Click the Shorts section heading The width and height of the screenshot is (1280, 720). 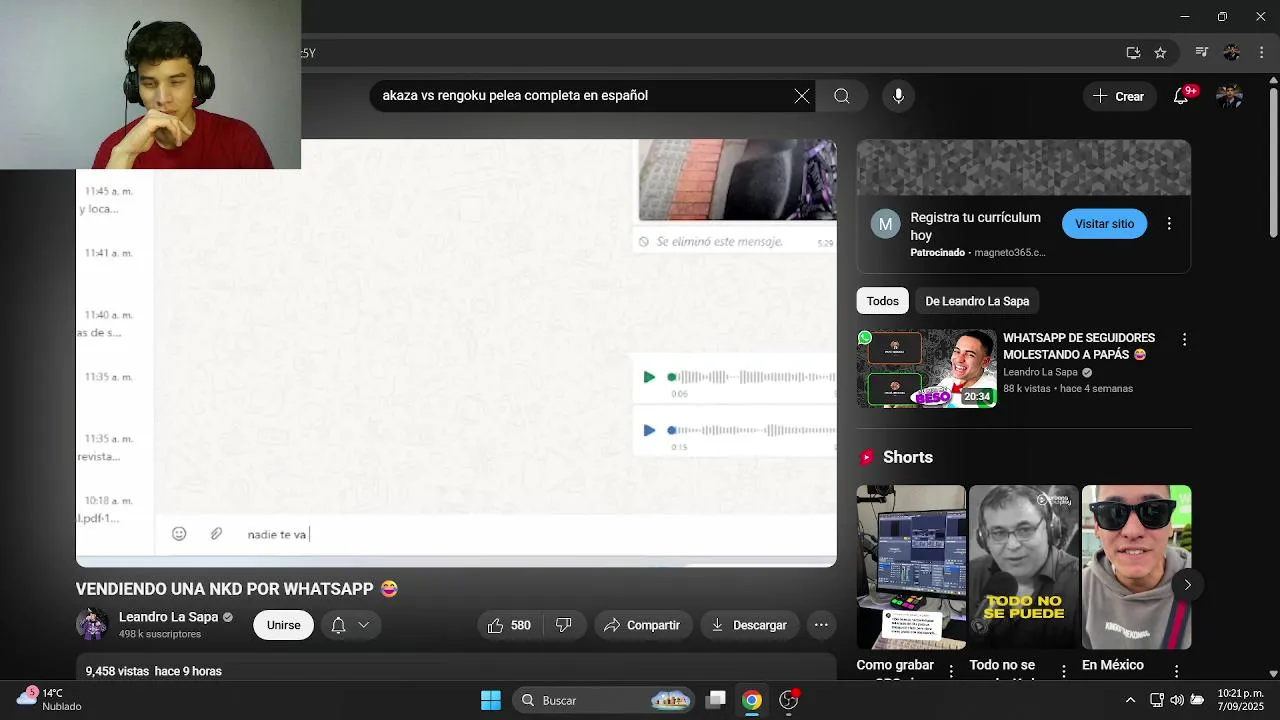click(x=908, y=457)
